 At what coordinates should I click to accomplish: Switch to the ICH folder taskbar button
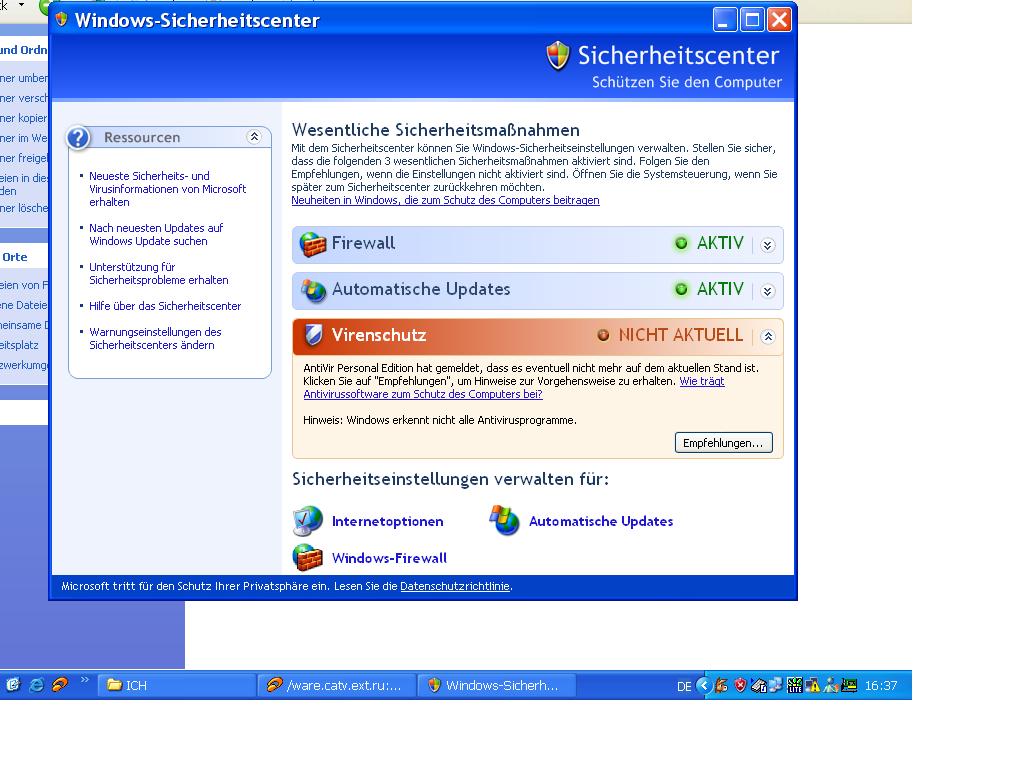click(x=176, y=685)
